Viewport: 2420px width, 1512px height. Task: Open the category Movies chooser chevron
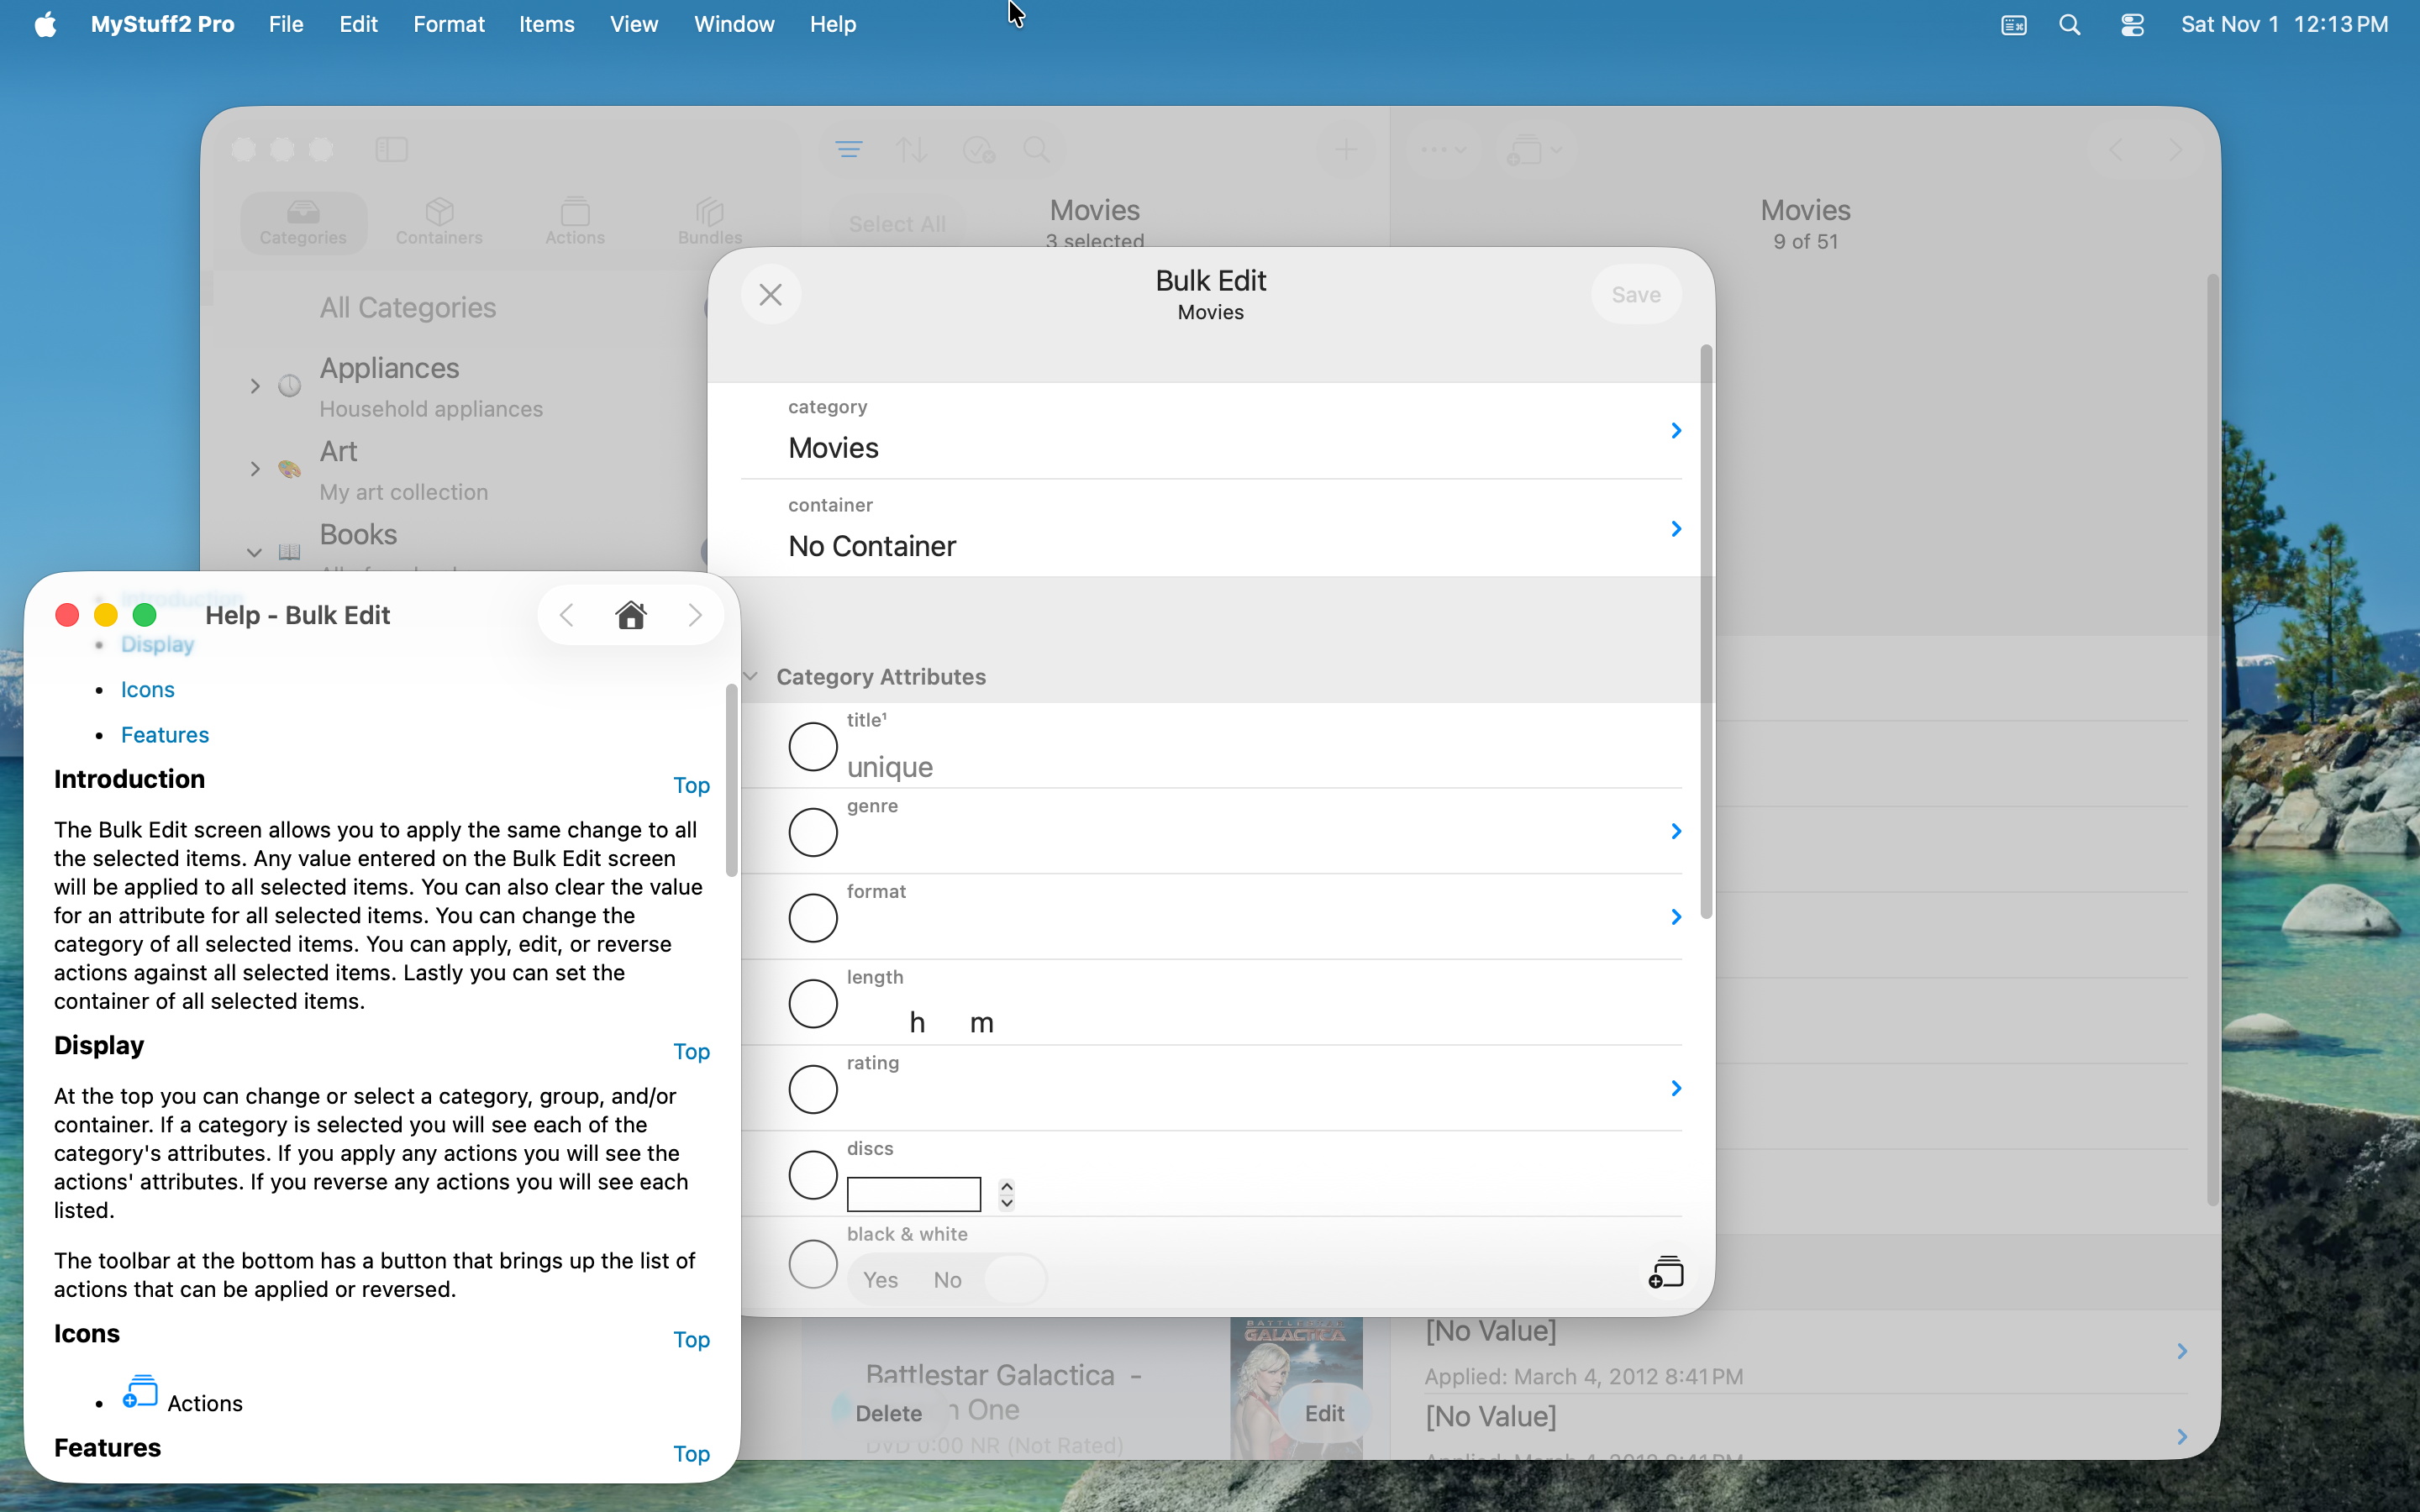coord(1676,431)
